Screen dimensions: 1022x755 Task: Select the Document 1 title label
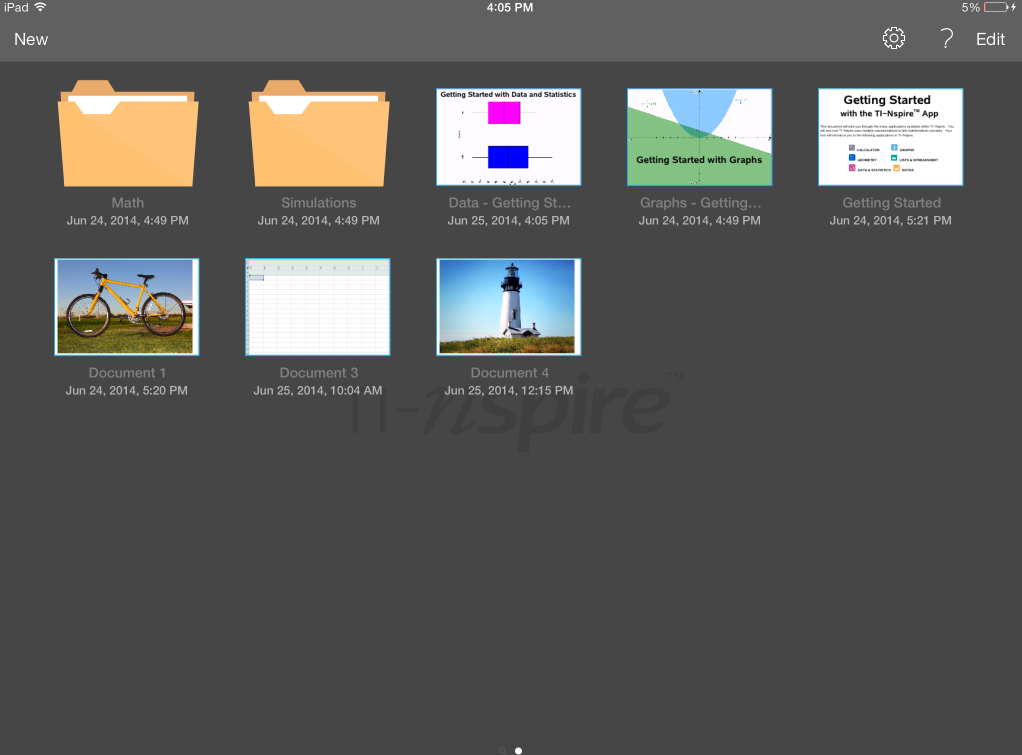127,372
